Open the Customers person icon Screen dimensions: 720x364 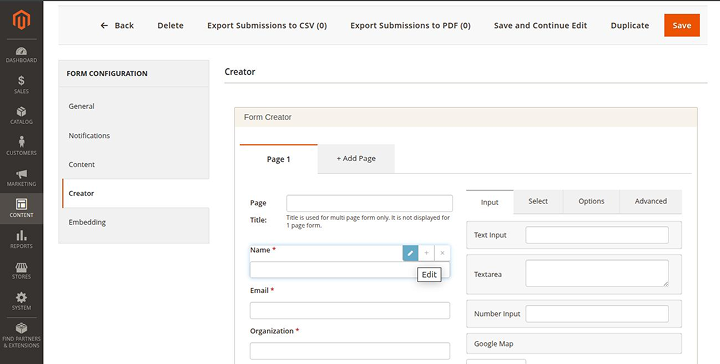pos(21,141)
